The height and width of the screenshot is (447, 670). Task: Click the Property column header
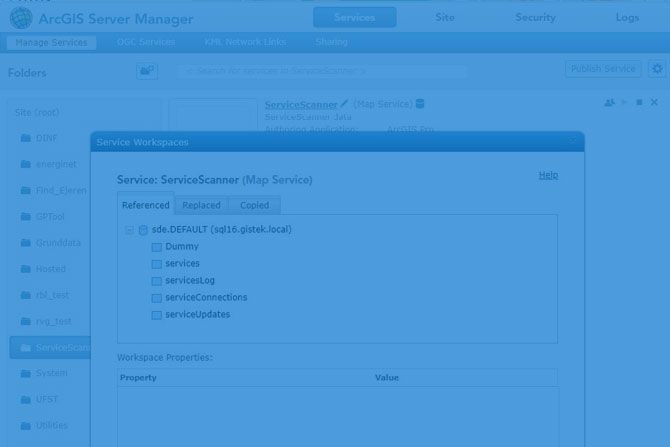click(138, 378)
